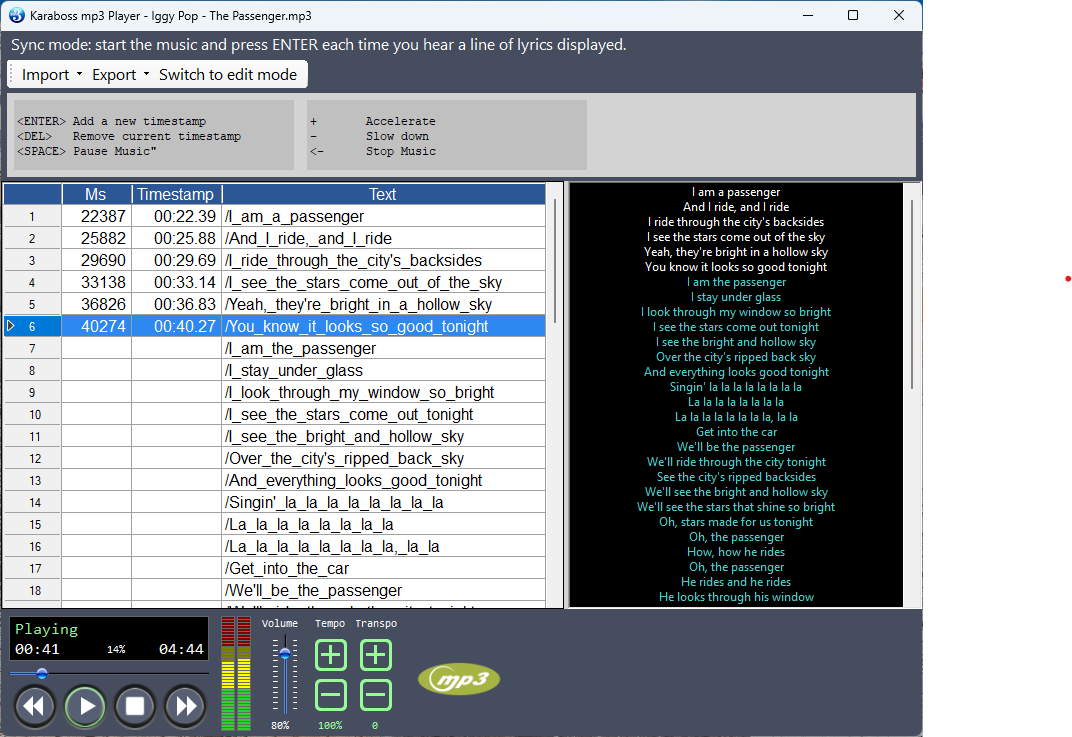
Task: Click the Timestamp column header
Action: 176,195
